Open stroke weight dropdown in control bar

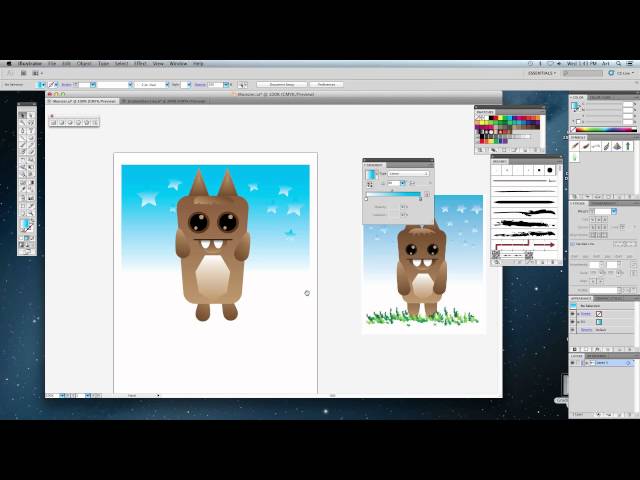coord(93,84)
